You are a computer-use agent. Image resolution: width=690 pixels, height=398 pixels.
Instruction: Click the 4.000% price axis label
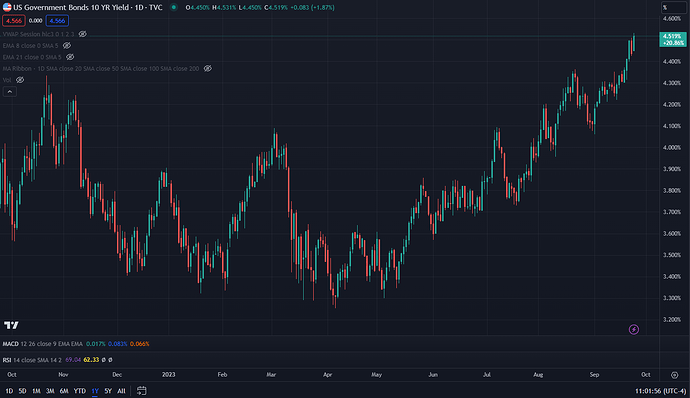coord(672,147)
